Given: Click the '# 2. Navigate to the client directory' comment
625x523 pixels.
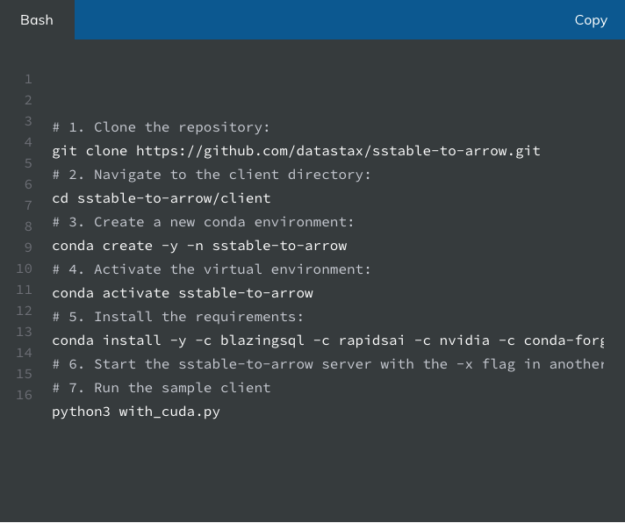Looking at the screenshot, I should click(212, 175).
